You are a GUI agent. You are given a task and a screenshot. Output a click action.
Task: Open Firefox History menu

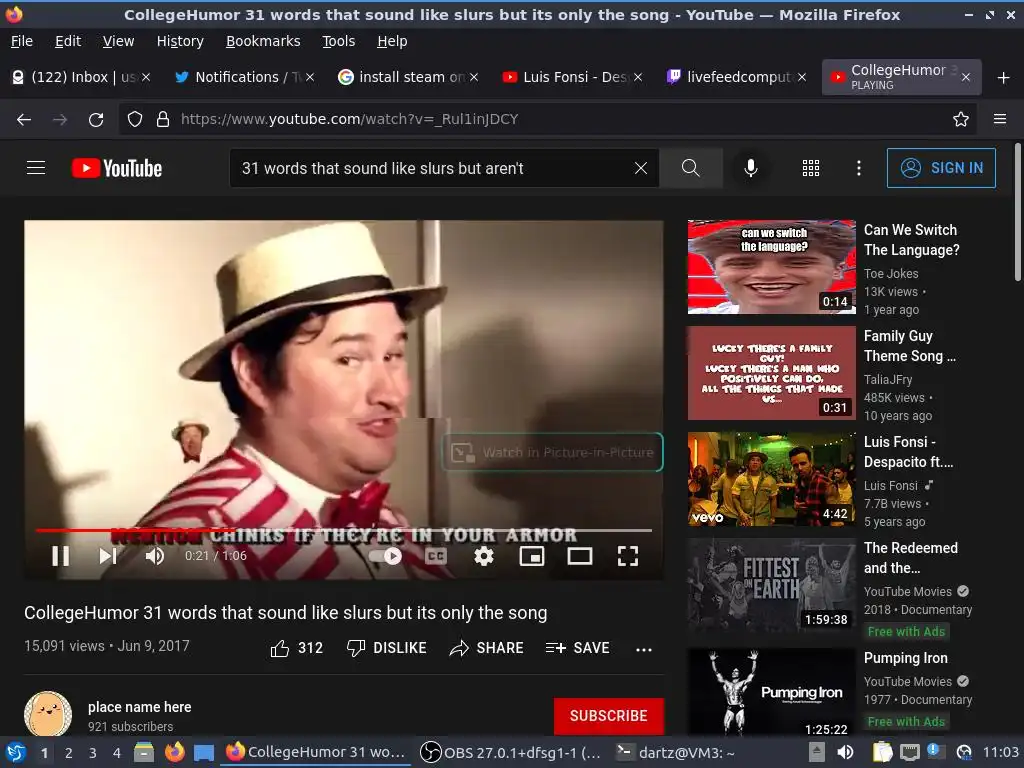pyautogui.click(x=180, y=41)
